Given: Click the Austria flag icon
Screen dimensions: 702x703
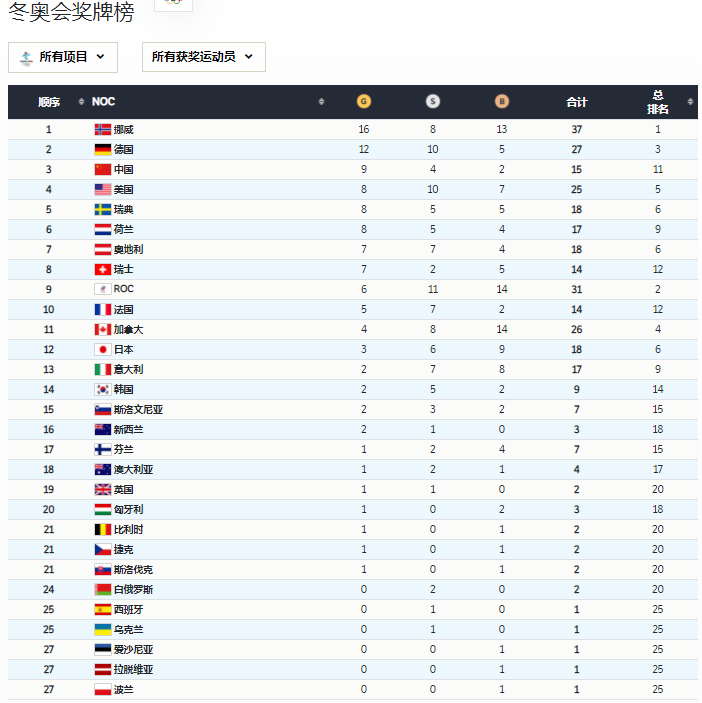Looking at the screenshot, I should [x=103, y=249].
